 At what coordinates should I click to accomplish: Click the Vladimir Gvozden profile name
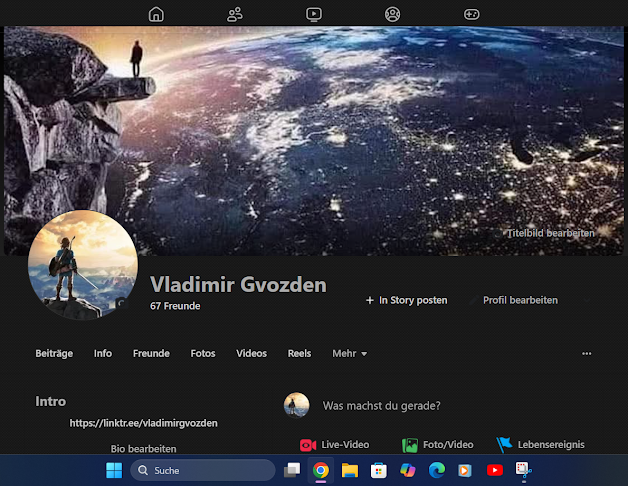(x=238, y=285)
